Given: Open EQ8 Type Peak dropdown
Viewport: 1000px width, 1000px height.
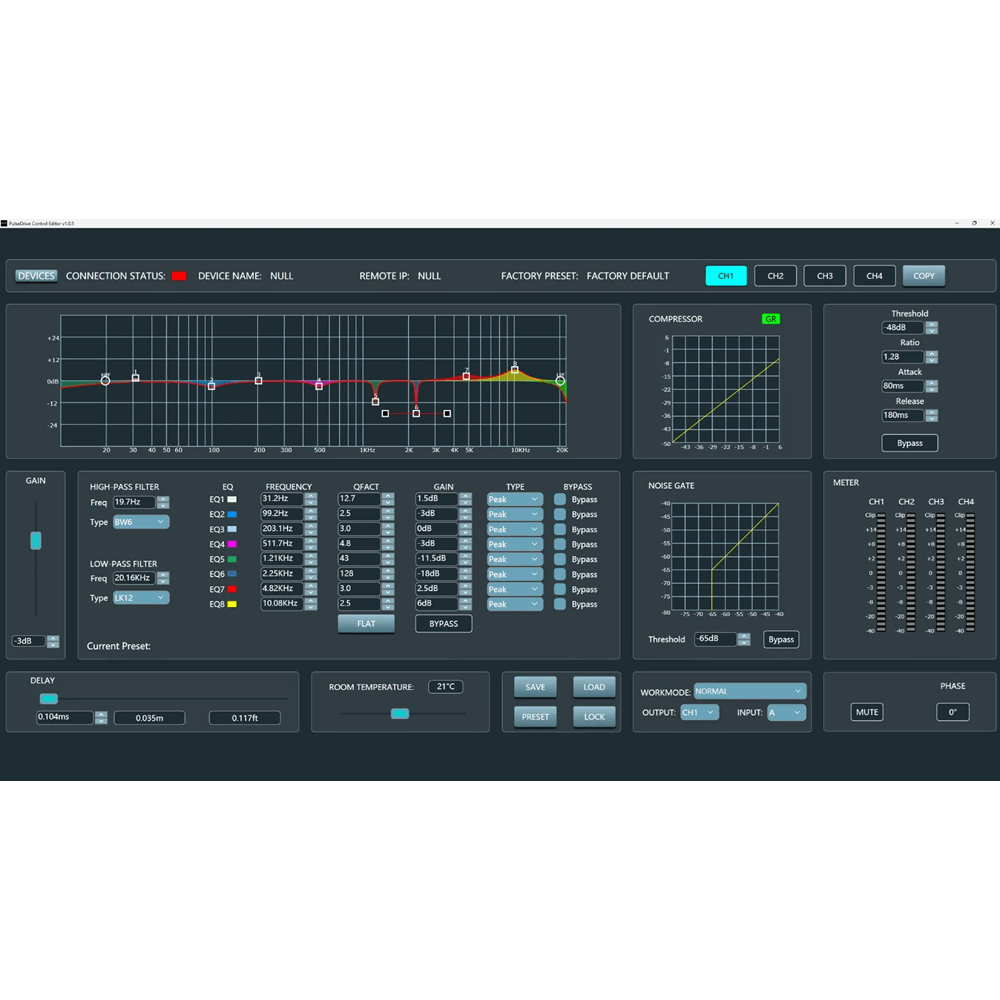Looking at the screenshot, I should point(515,604).
